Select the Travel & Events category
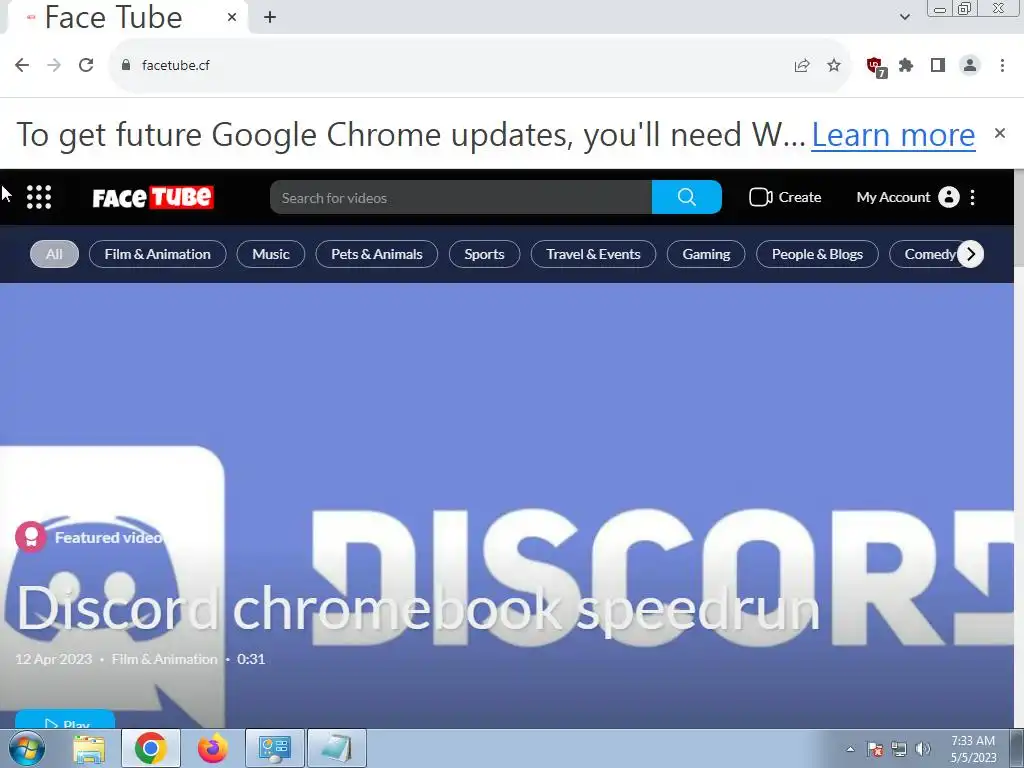The image size is (1024, 768). [594, 254]
